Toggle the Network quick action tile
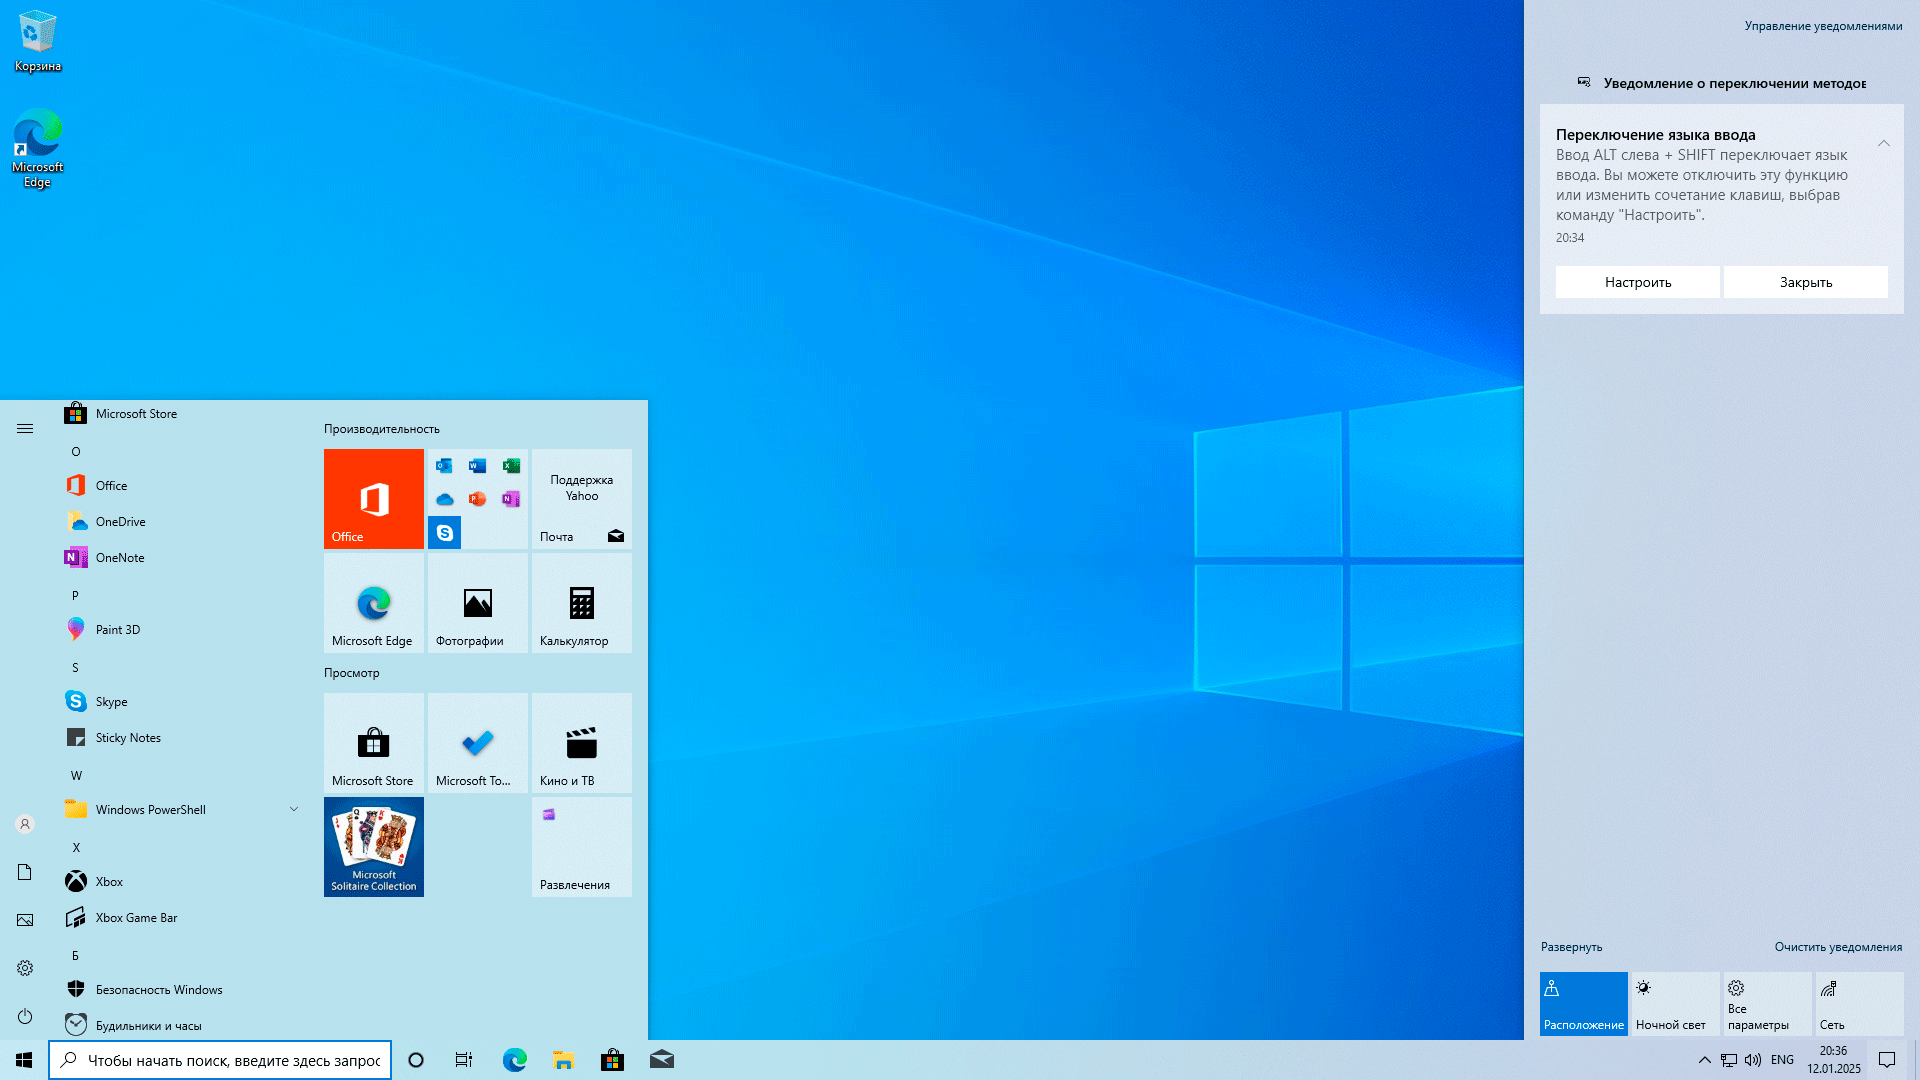 pyautogui.click(x=1858, y=1003)
